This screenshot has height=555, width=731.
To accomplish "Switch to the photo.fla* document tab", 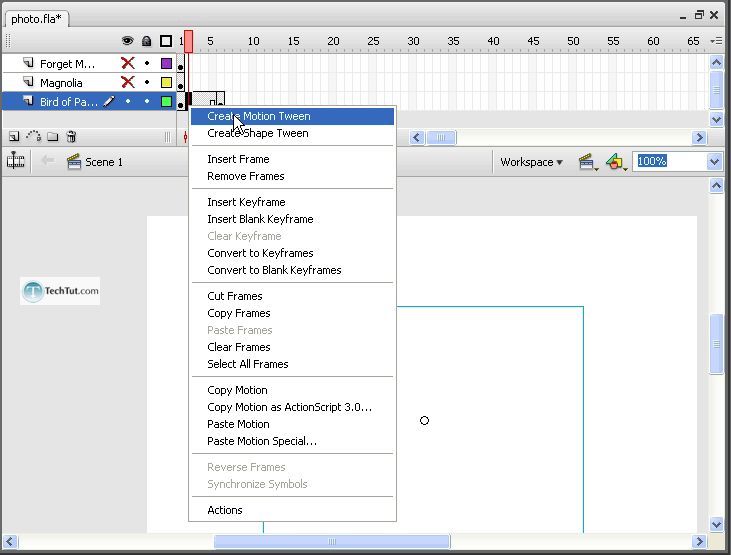I will coord(36,19).
